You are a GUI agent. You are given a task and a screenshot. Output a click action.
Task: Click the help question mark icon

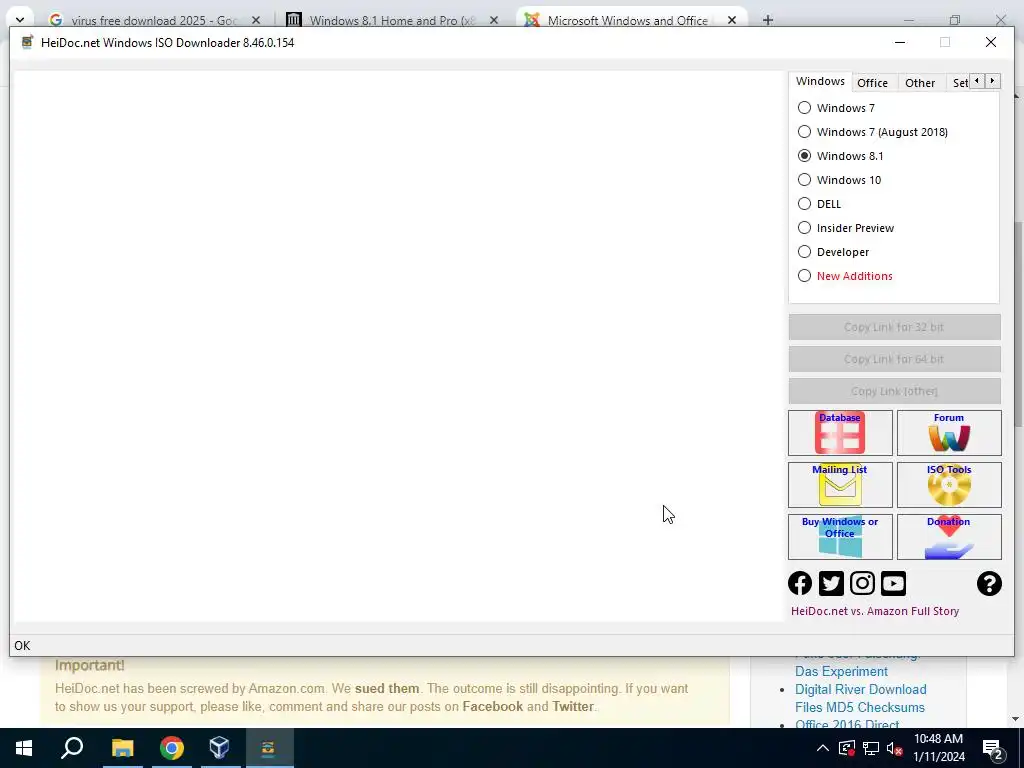(x=989, y=583)
